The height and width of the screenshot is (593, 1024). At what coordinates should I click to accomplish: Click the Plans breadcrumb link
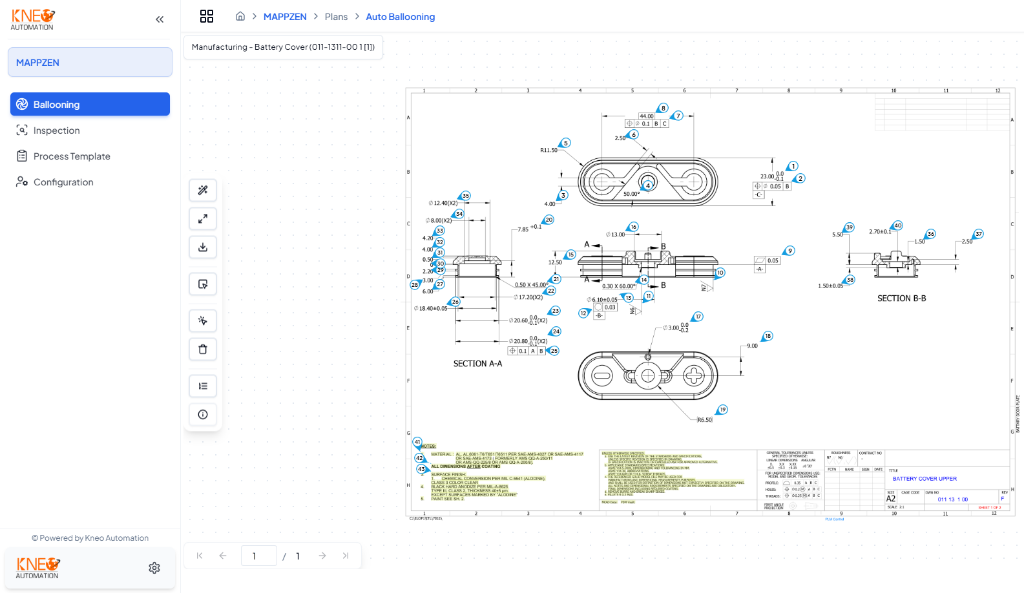pos(336,17)
